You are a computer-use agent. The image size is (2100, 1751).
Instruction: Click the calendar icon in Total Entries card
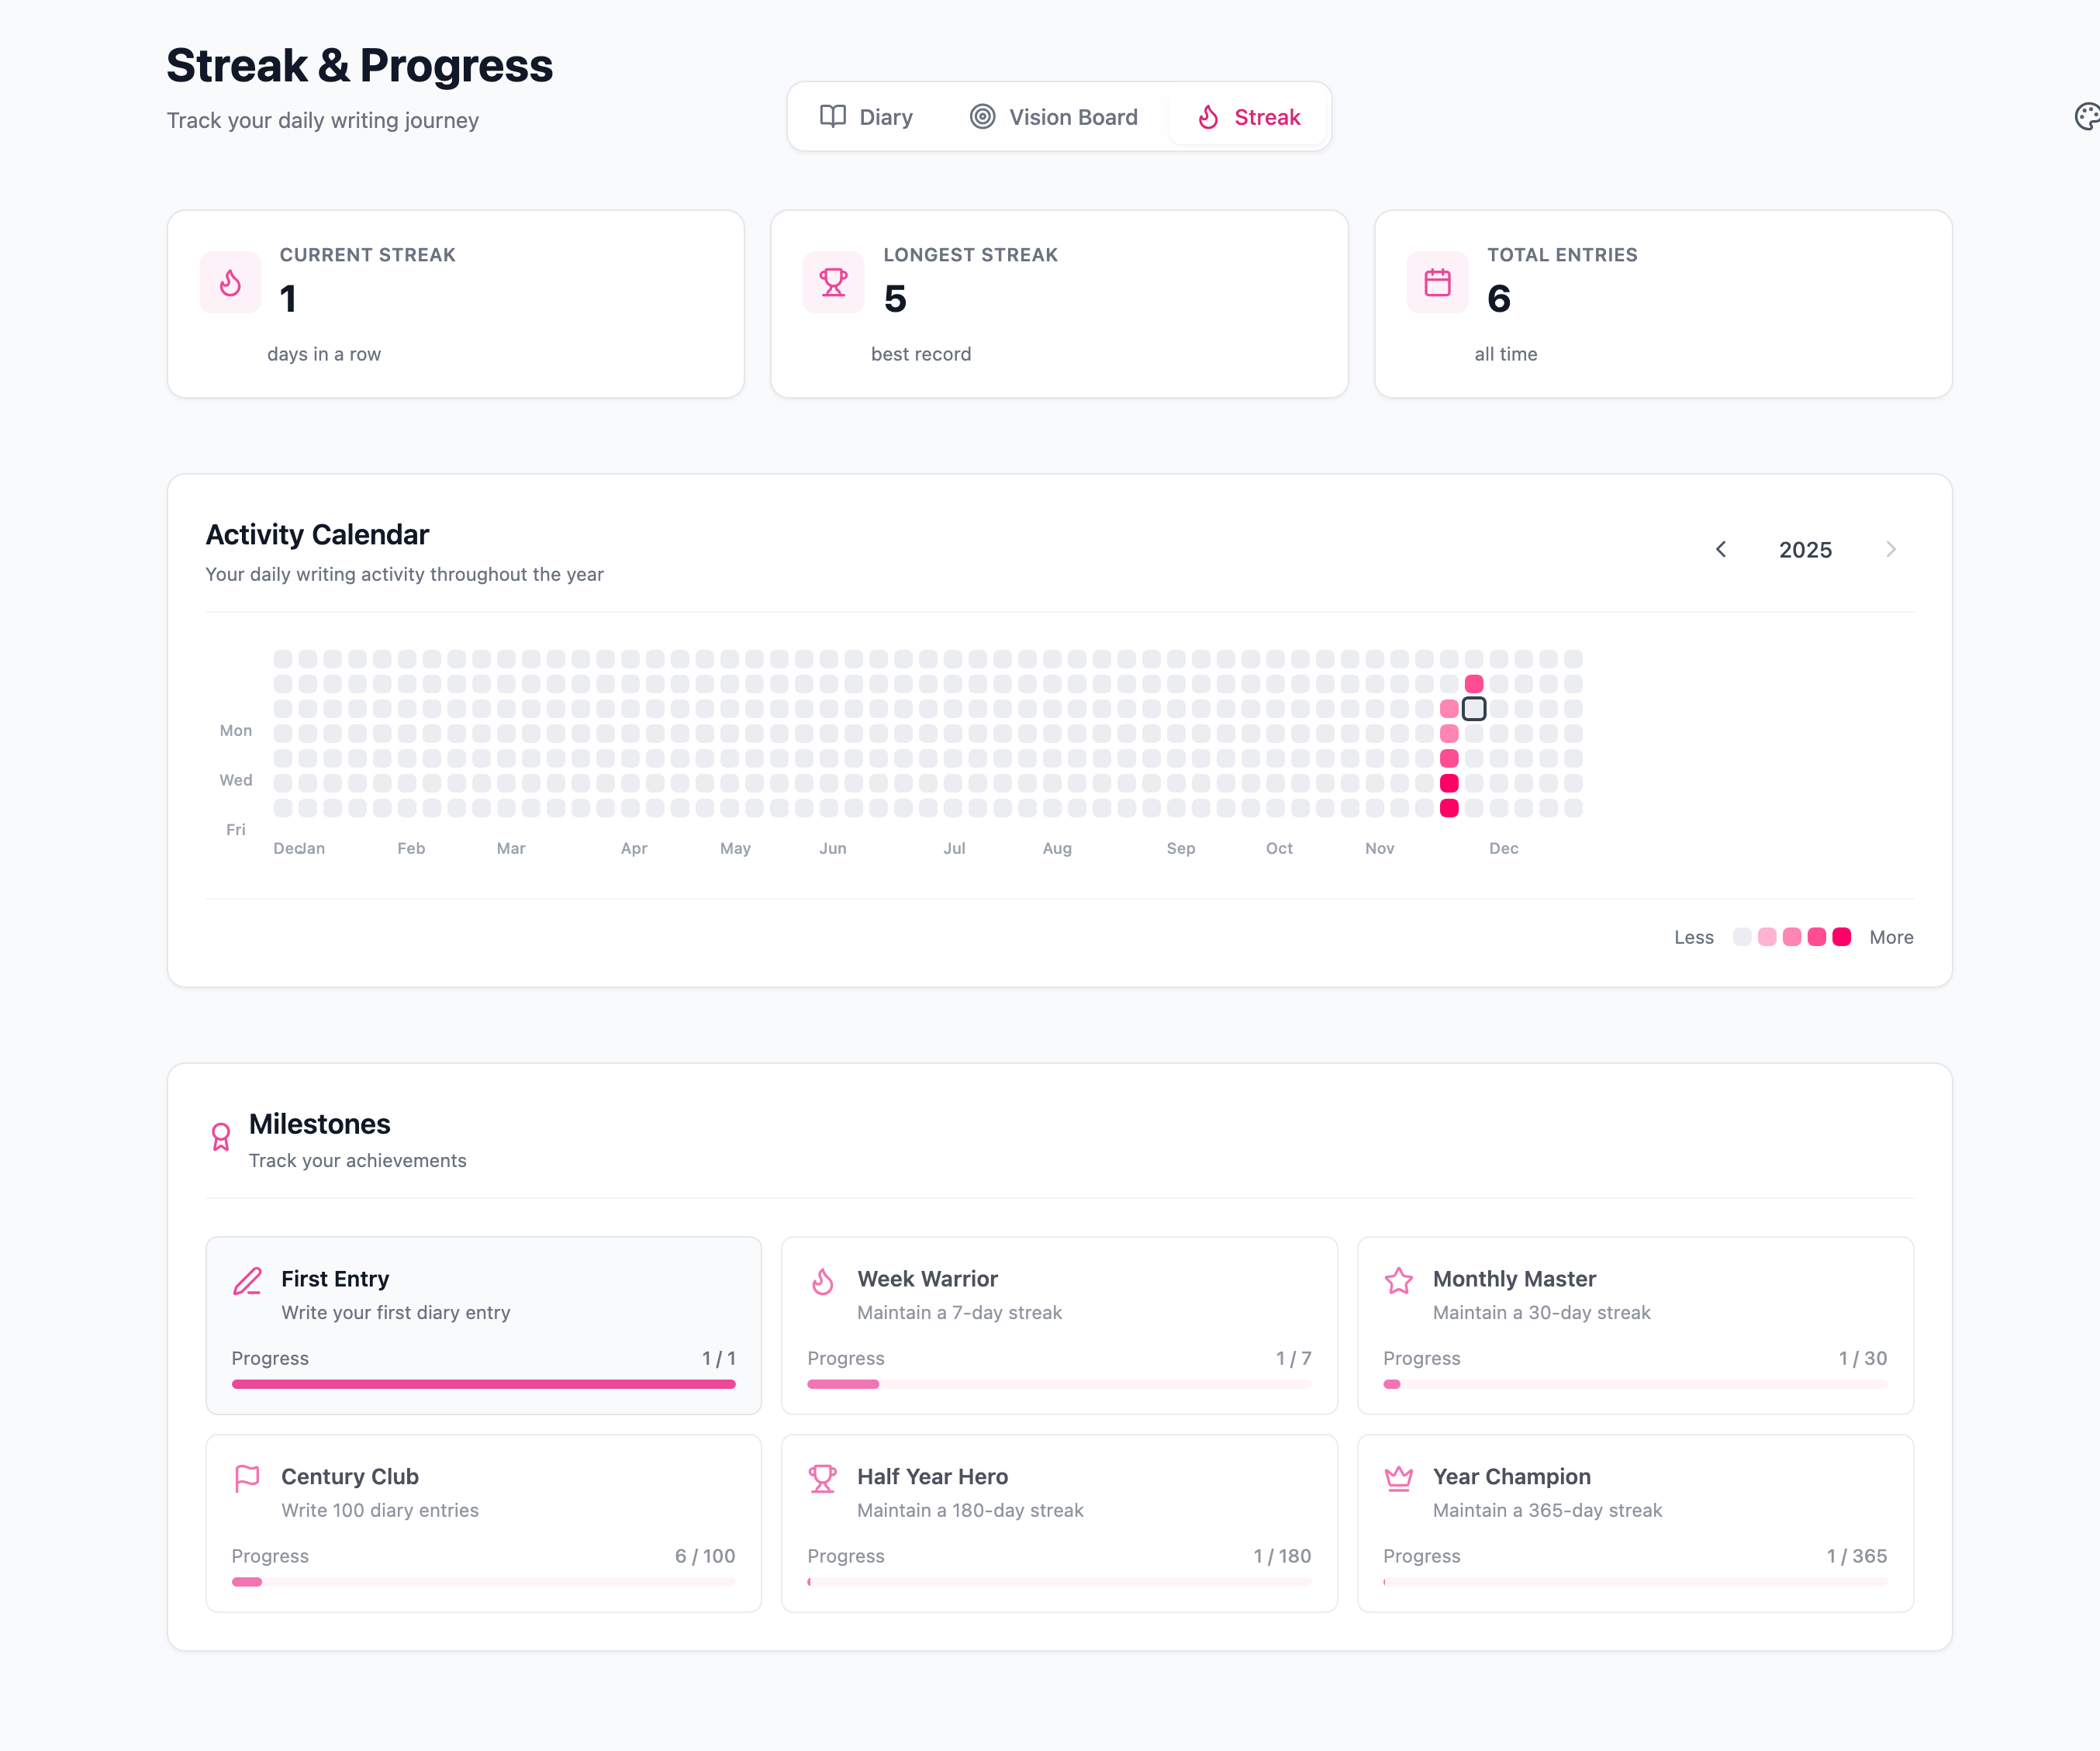tap(1437, 283)
